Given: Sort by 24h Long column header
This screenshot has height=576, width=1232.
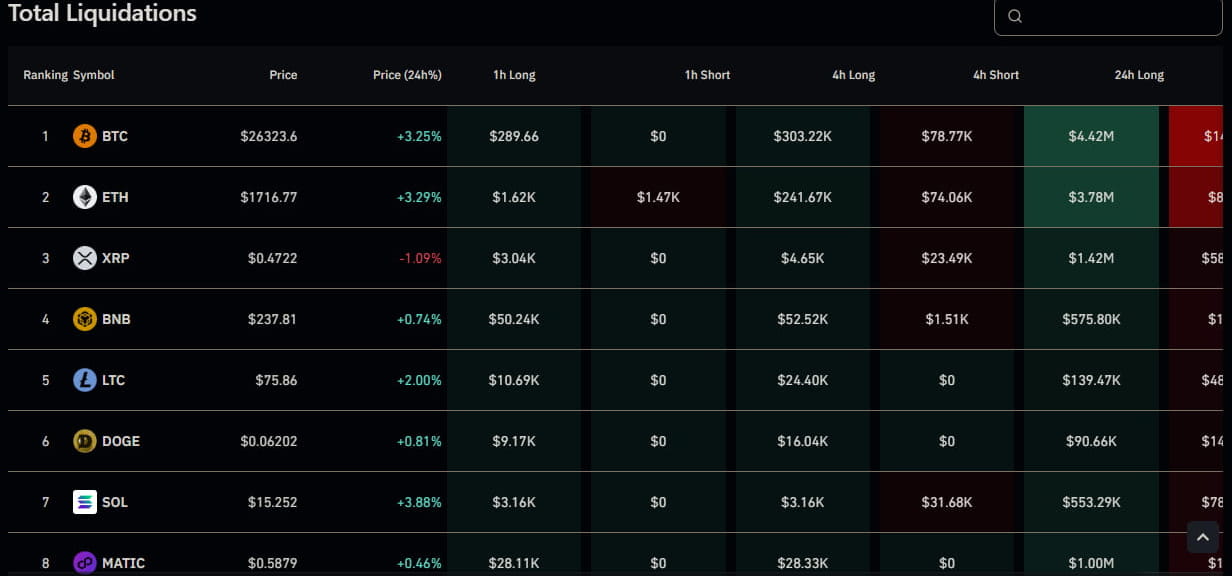Looking at the screenshot, I should (1139, 75).
